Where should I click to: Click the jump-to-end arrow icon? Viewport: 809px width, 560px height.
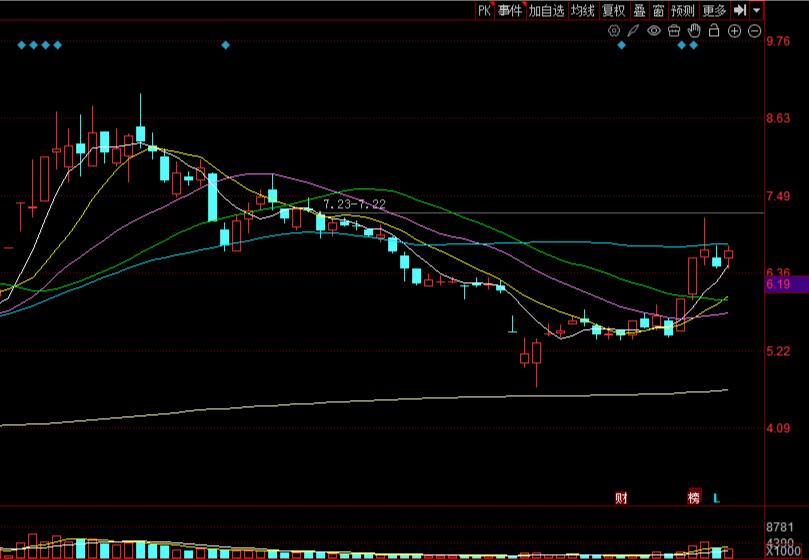(x=740, y=10)
